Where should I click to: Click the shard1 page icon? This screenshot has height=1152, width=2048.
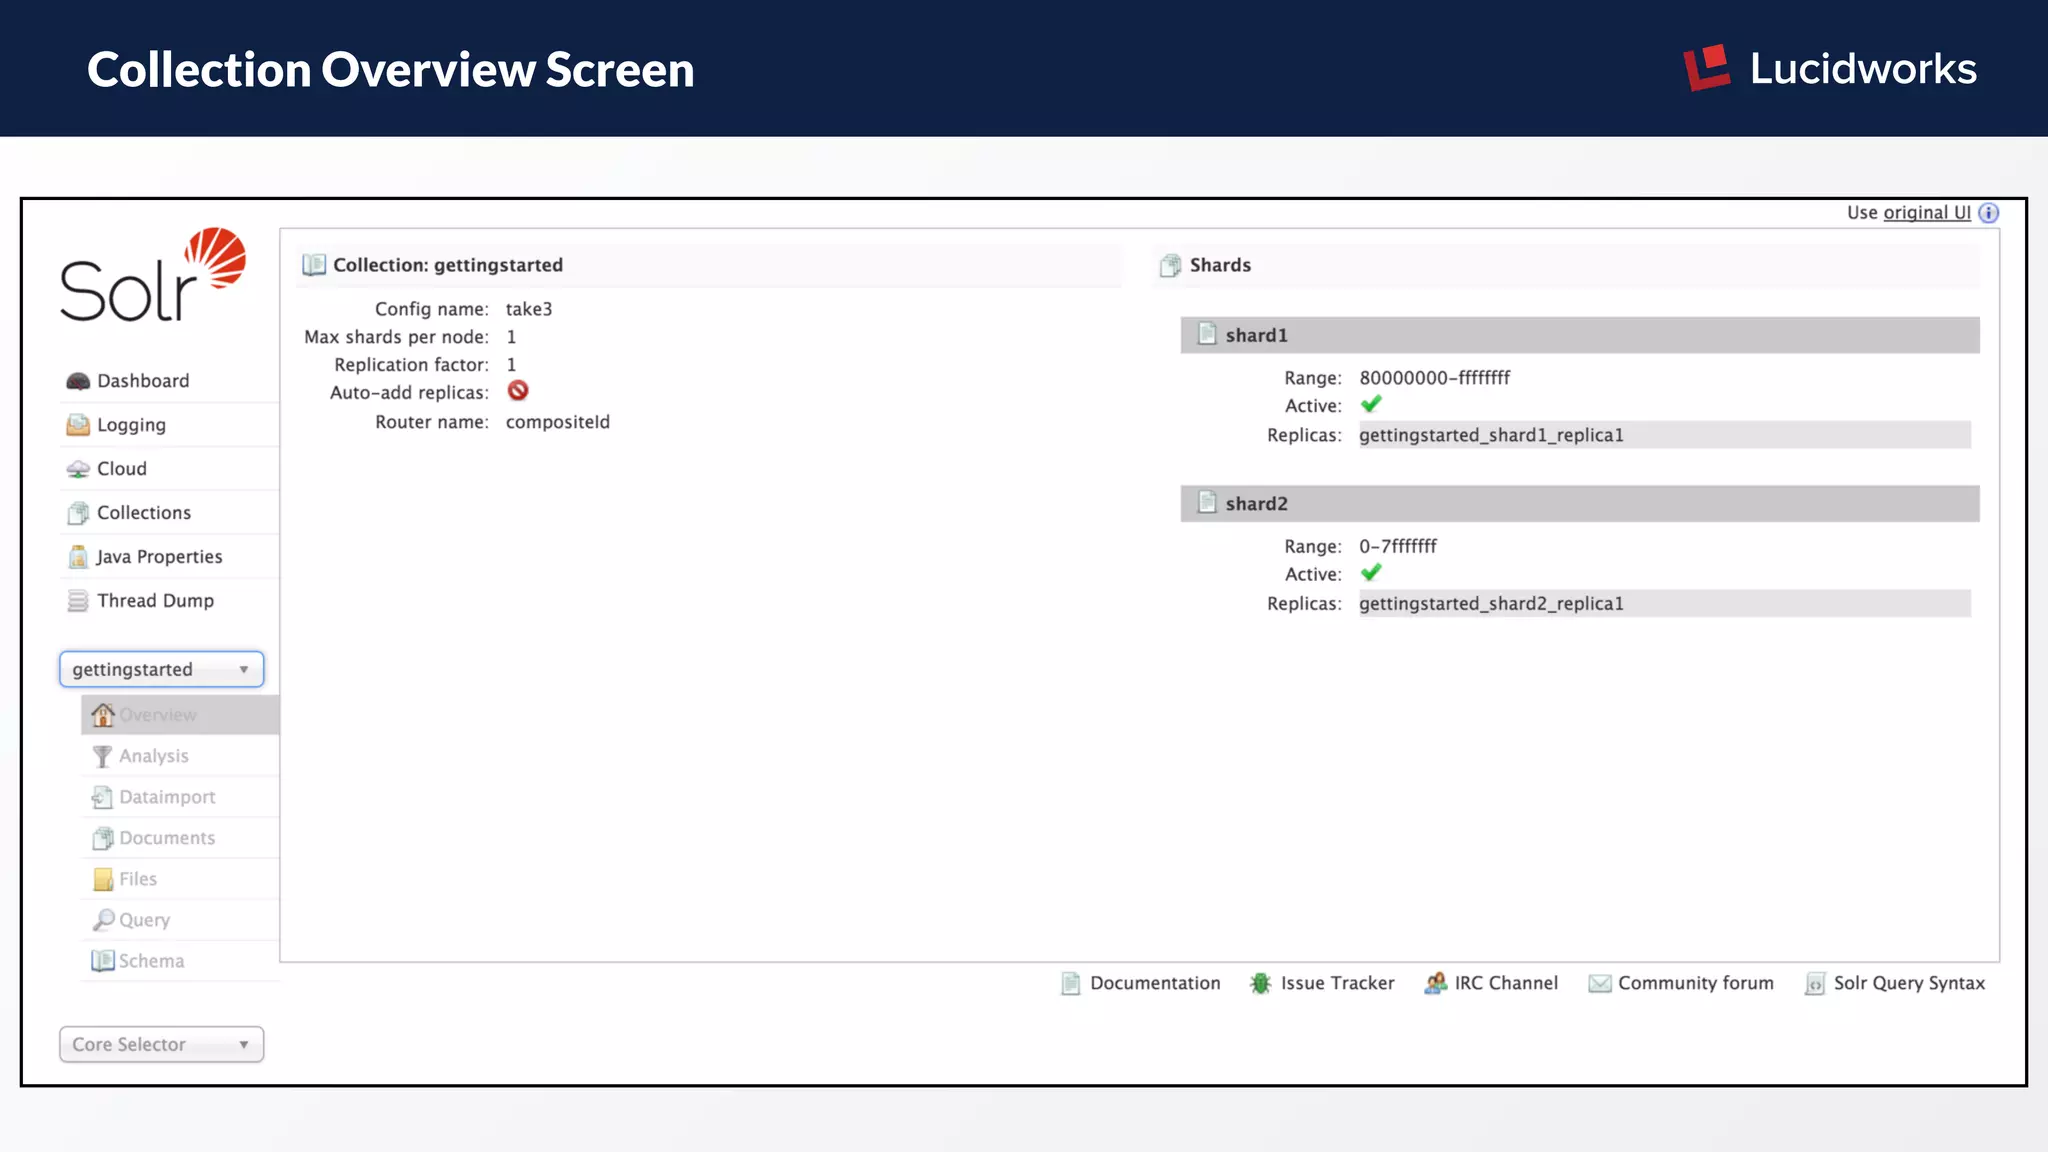pos(1207,334)
